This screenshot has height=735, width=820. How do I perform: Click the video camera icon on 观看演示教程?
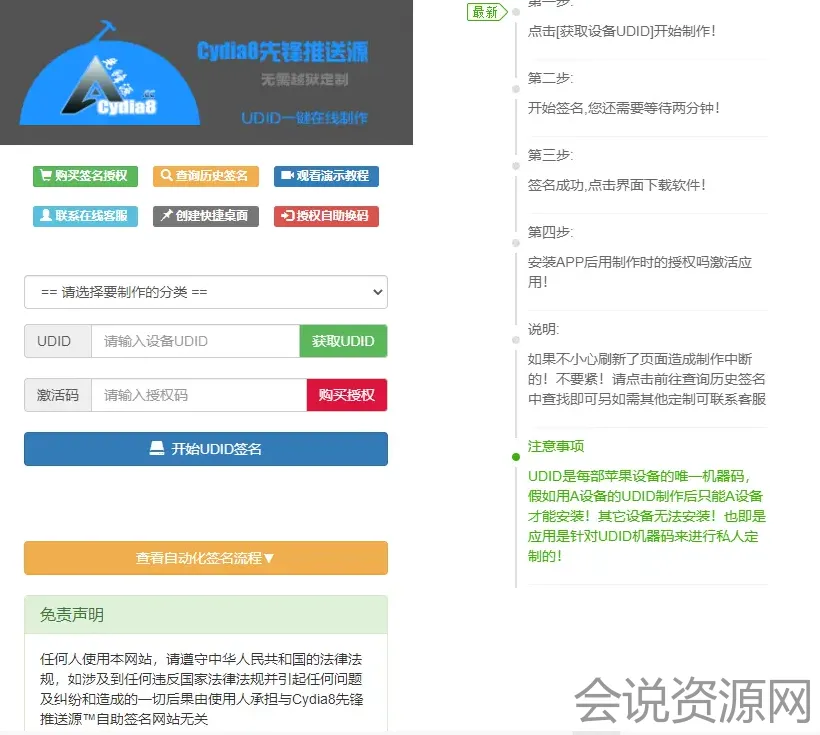287,176
